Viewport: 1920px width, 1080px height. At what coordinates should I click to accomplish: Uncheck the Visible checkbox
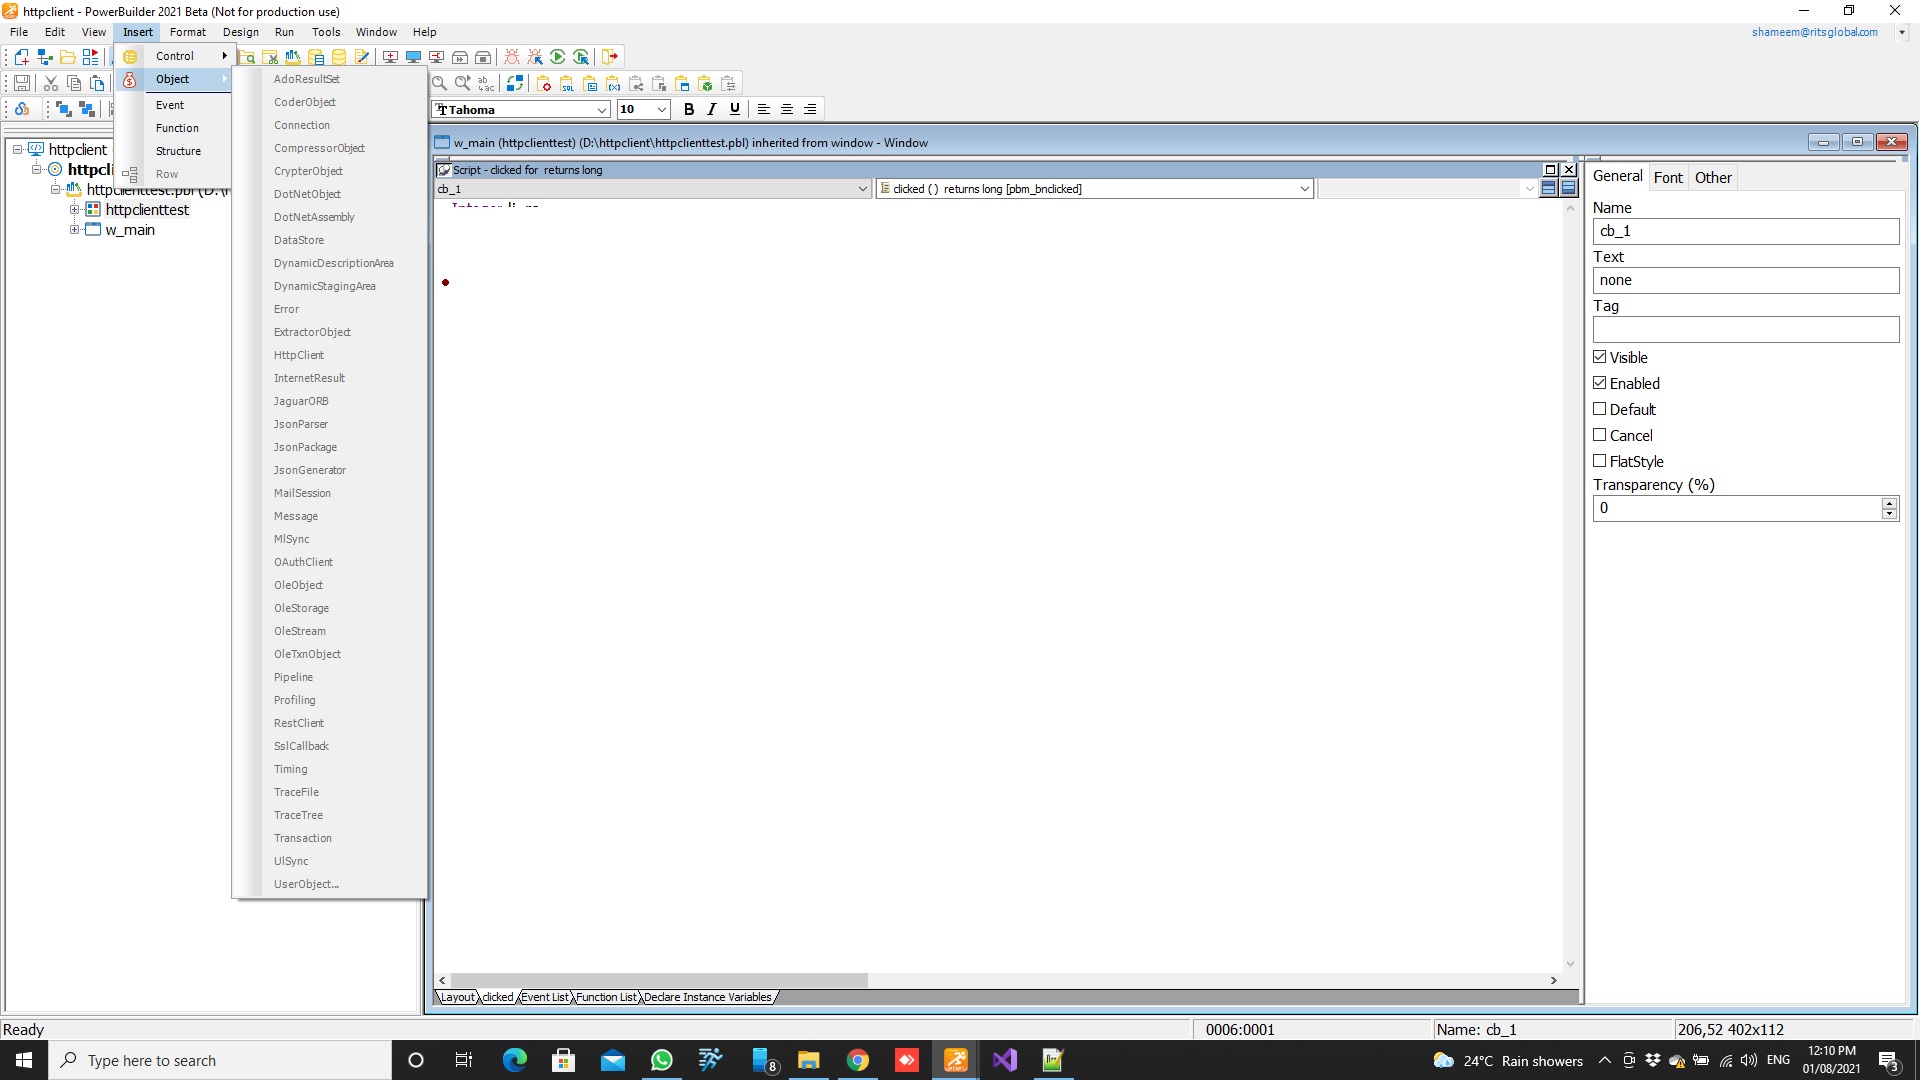1600,357
